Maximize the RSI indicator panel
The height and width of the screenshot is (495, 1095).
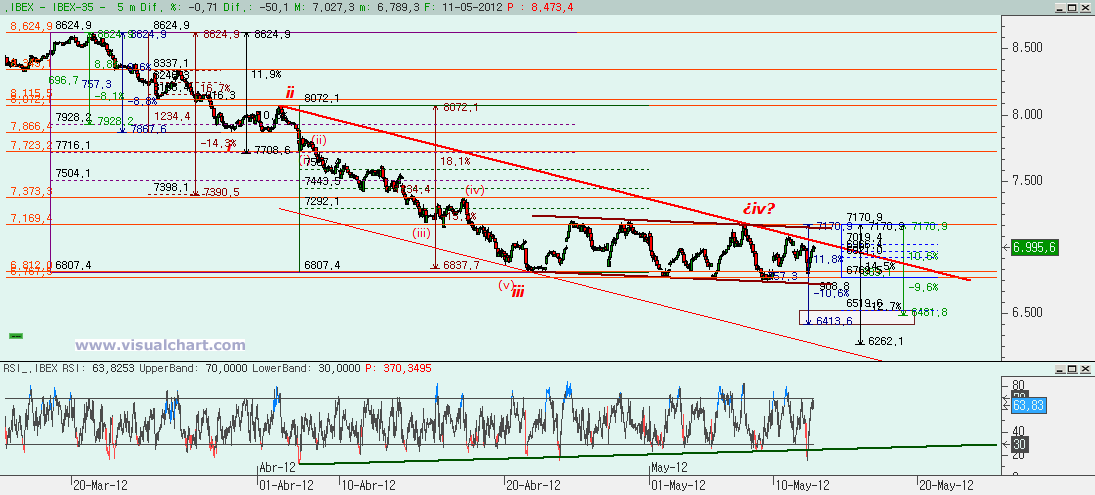pos(1074,368)
